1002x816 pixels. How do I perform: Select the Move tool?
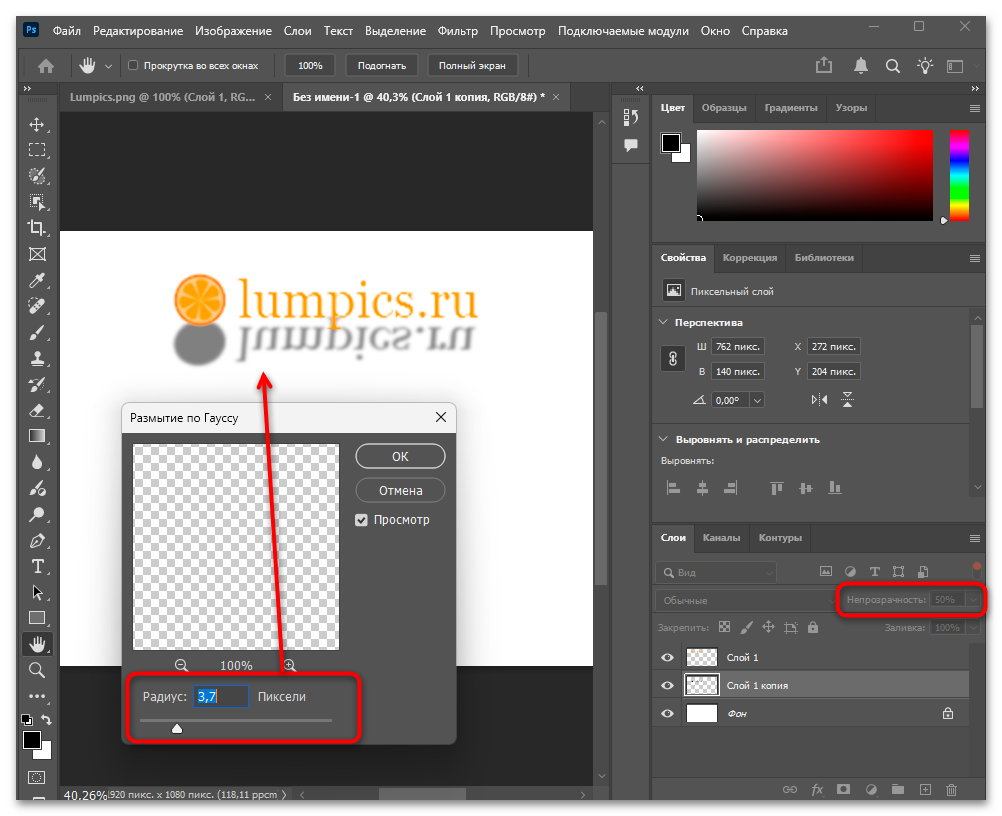point(37,124)
